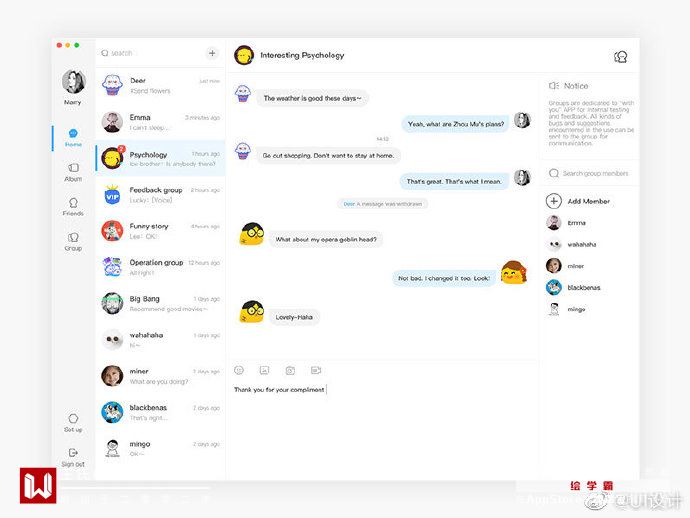Click the Search group members field

(589, 173)
